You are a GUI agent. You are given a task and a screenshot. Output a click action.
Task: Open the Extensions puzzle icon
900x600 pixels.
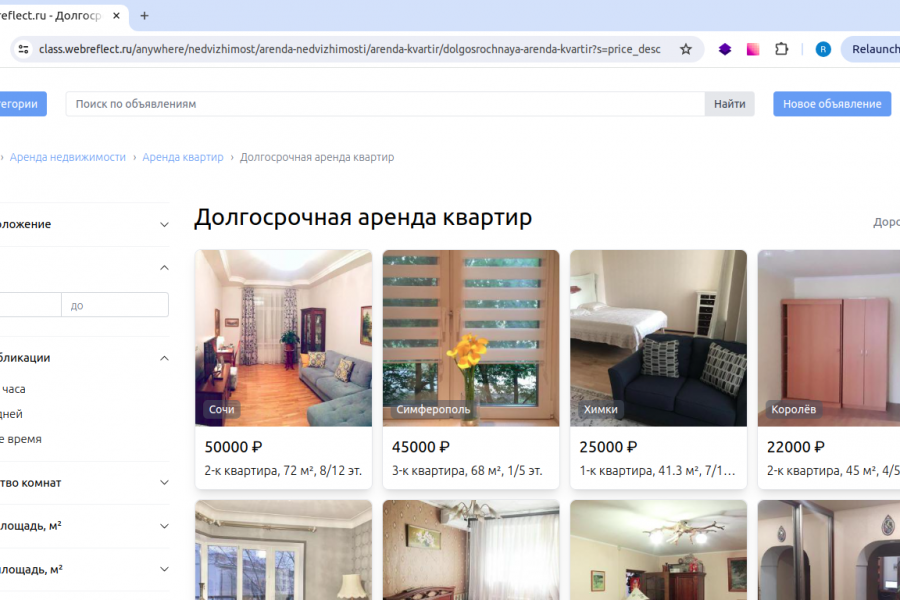(x=781, y=49)
